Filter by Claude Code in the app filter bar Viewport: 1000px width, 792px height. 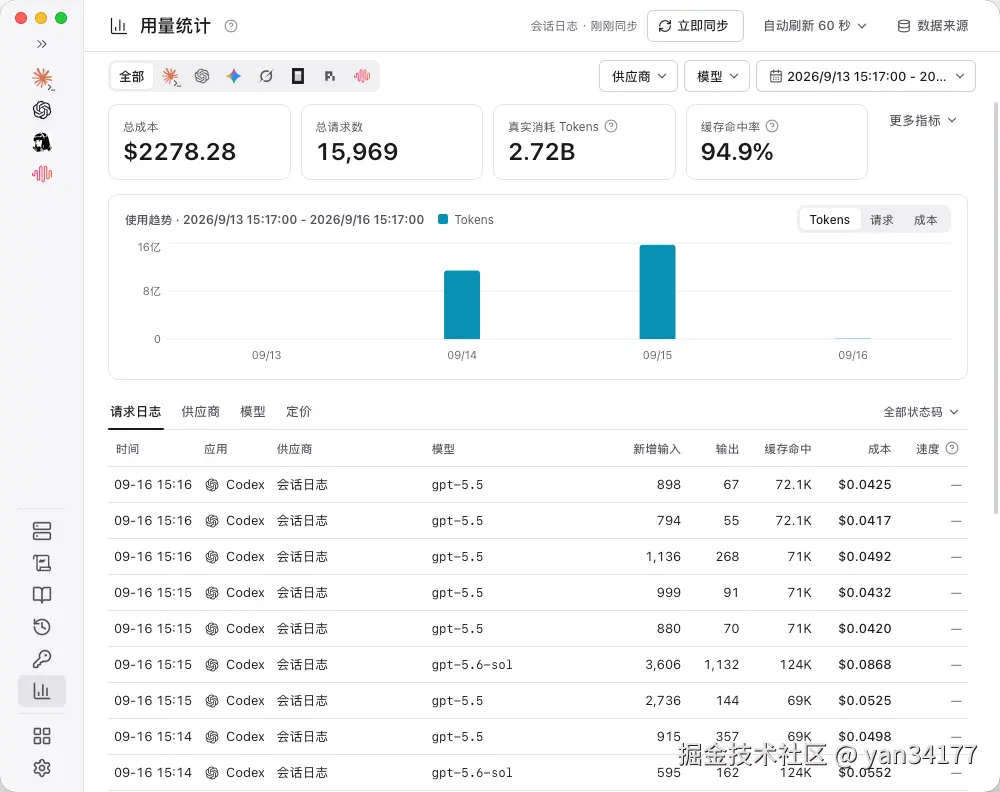(x=170, y=77)
